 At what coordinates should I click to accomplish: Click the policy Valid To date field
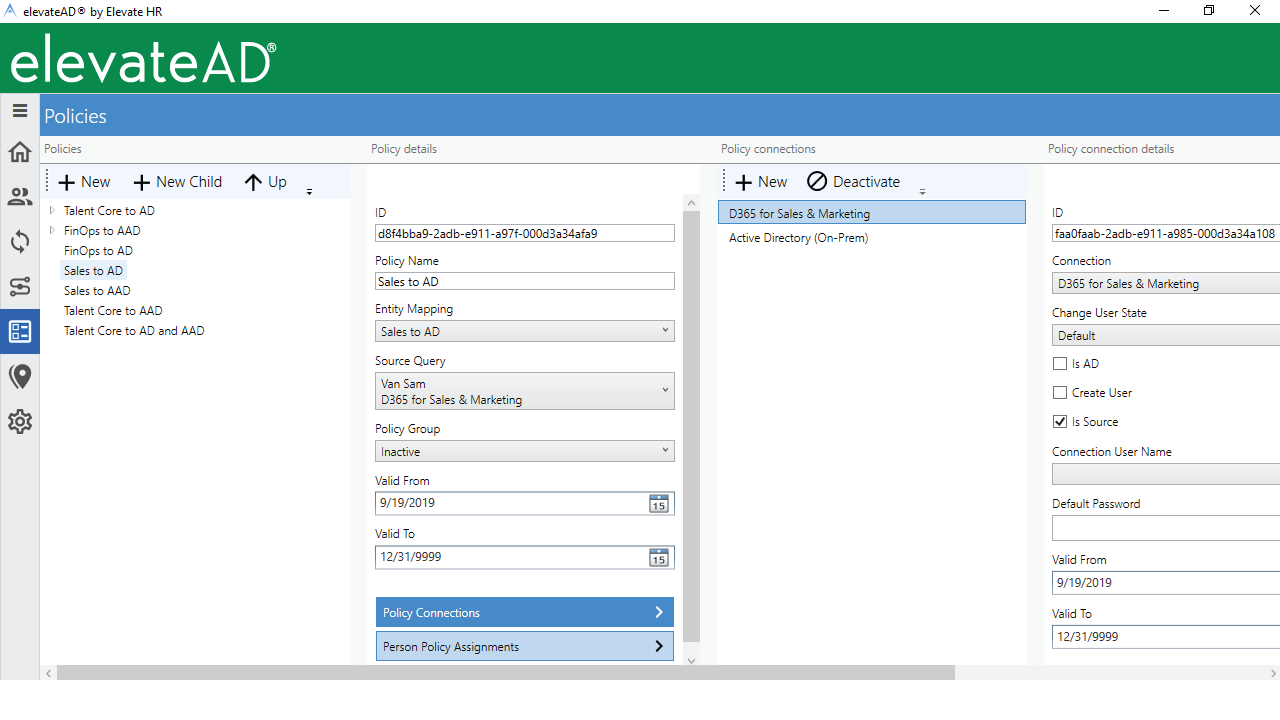pos(510,556)
